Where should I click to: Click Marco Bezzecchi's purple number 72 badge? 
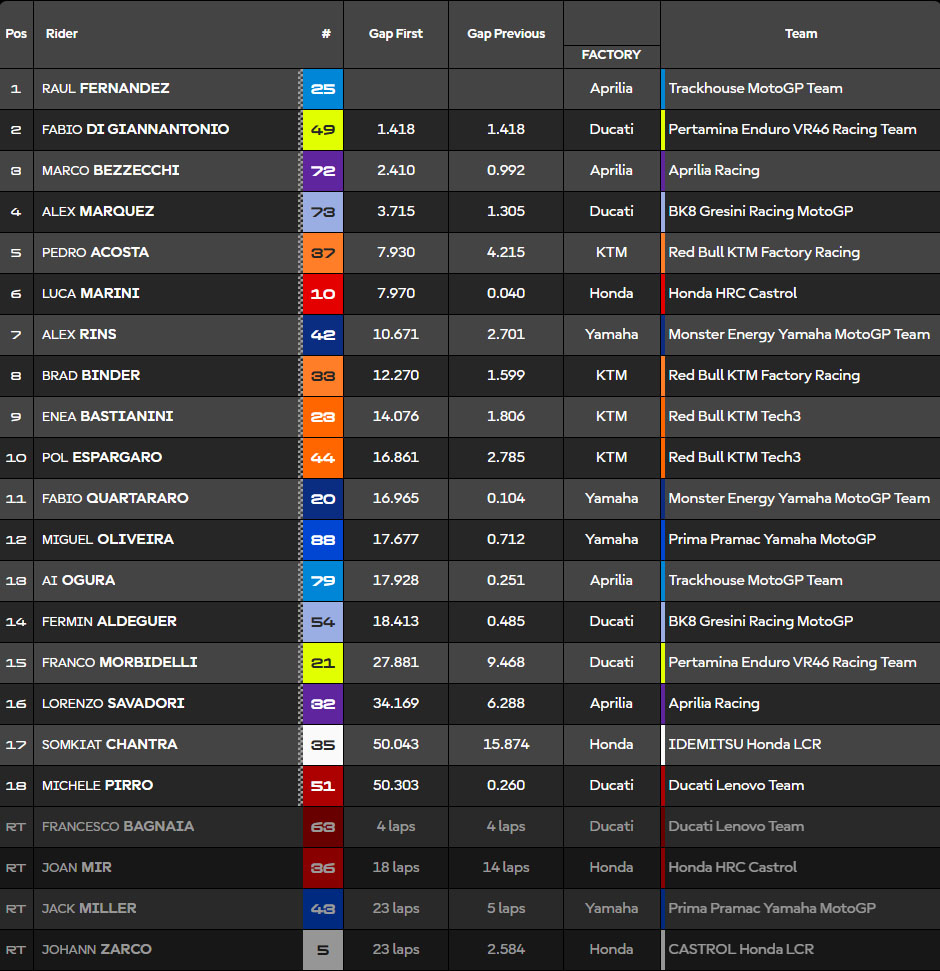point(323,171)
